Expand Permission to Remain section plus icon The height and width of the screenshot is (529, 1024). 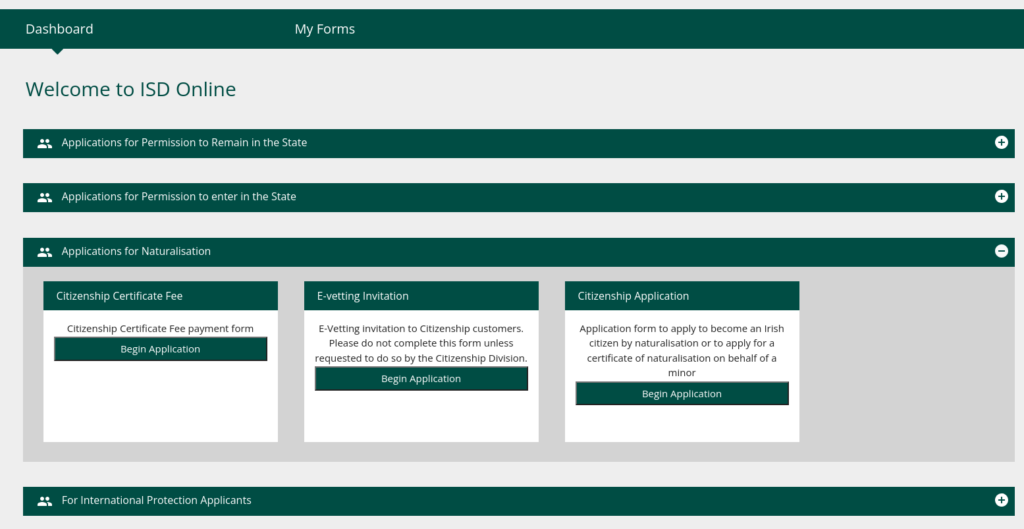1001,143
